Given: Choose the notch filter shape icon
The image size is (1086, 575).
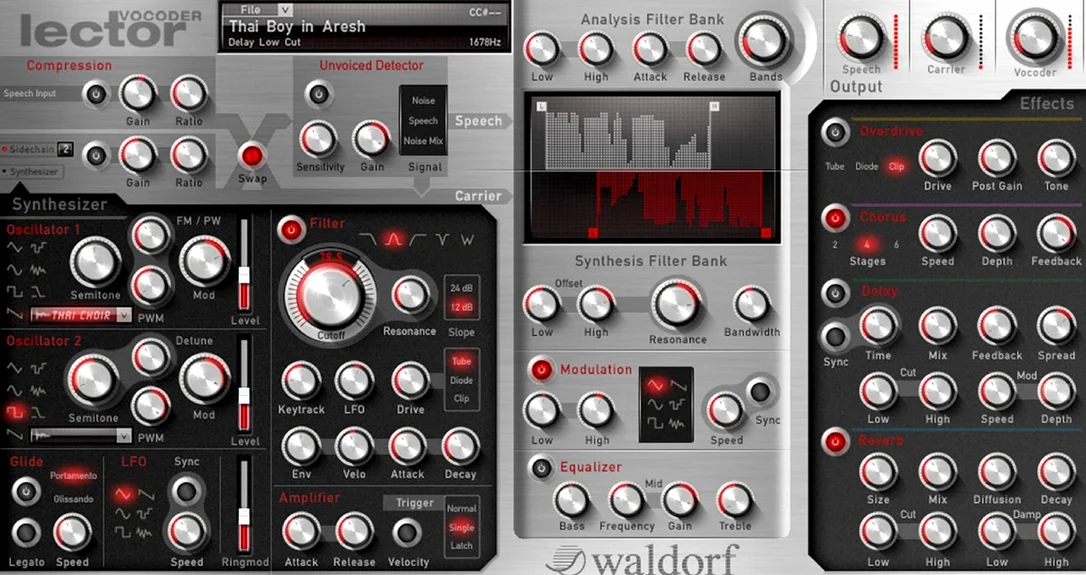Looking at the screenshot, I should [442, 240].
